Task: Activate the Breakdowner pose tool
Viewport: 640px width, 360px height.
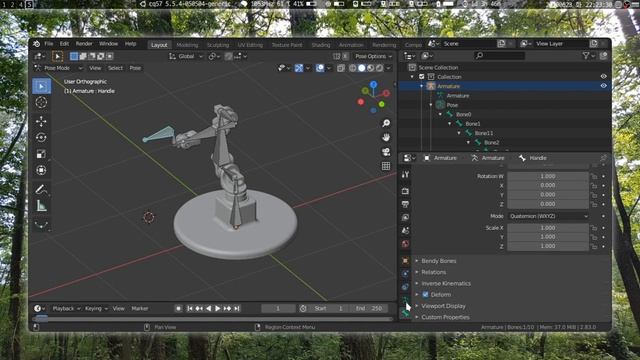Action: click(41, 224)
